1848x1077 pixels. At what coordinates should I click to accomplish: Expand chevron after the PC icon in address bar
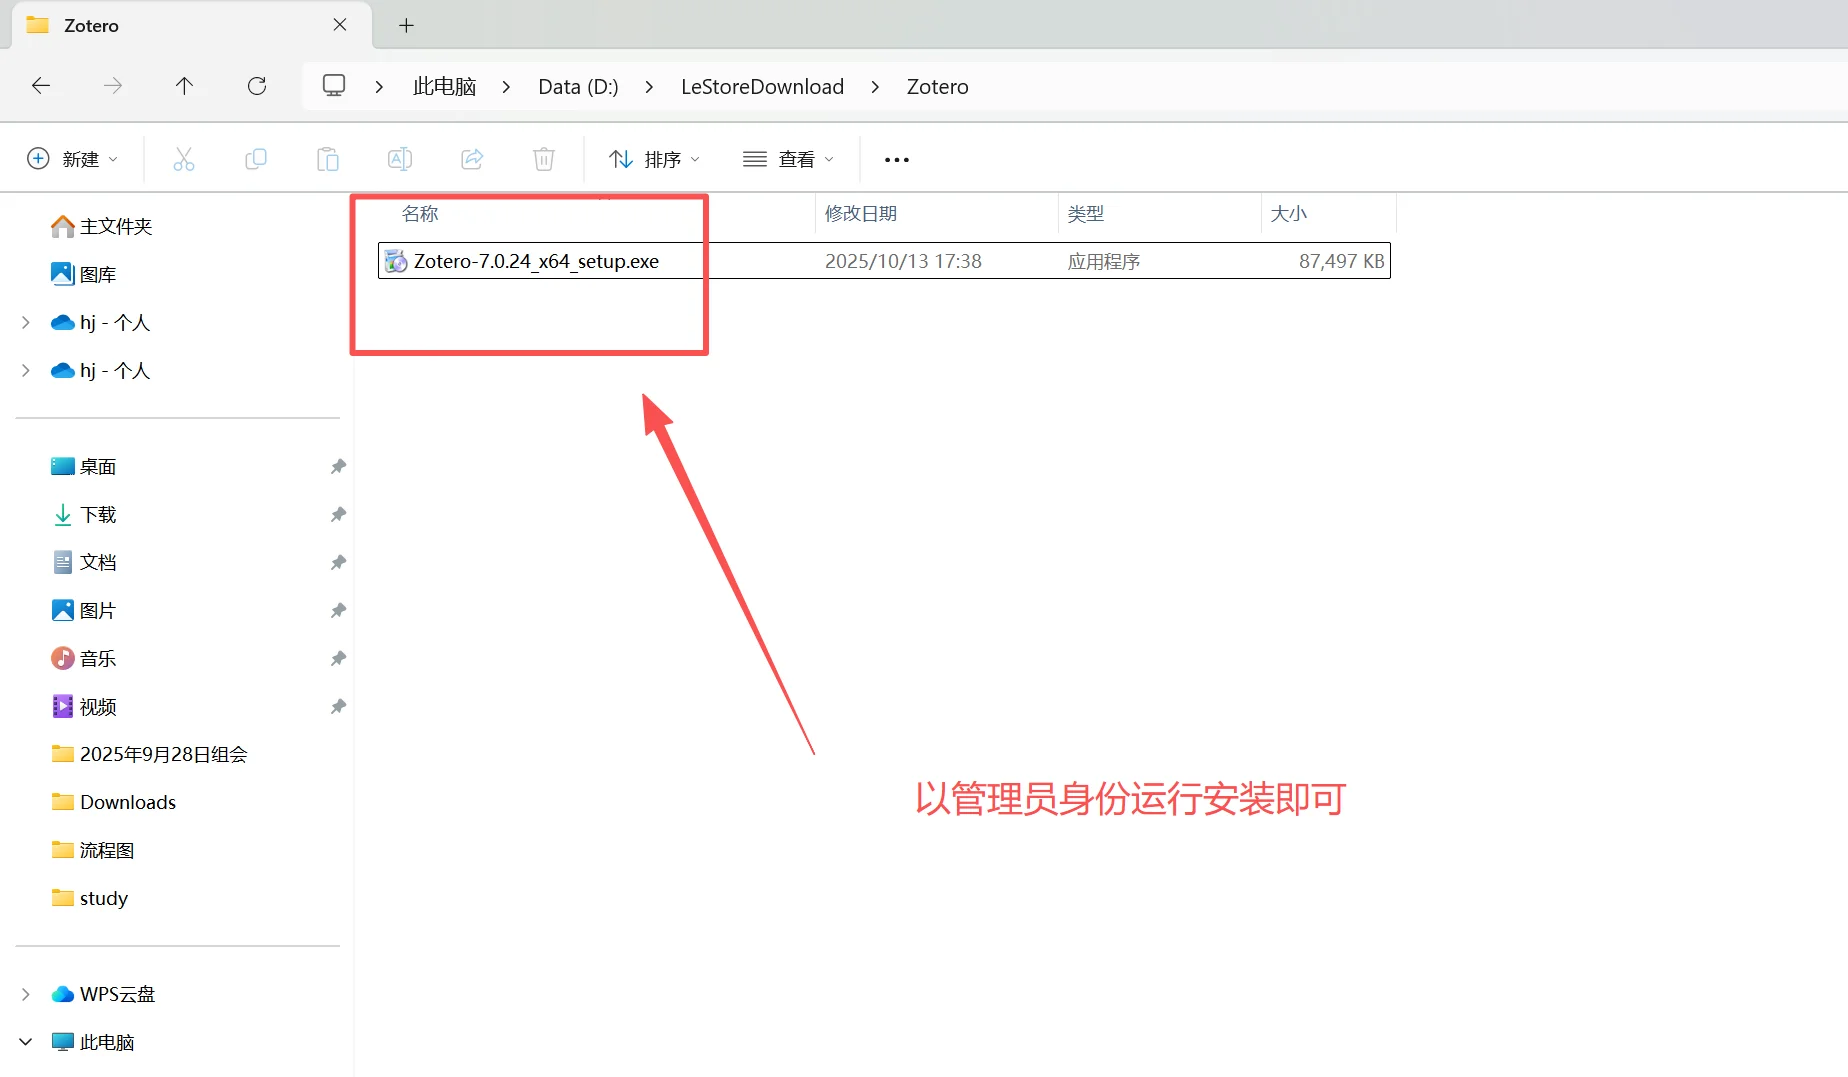pyautogui.click(x=379, y=87)
